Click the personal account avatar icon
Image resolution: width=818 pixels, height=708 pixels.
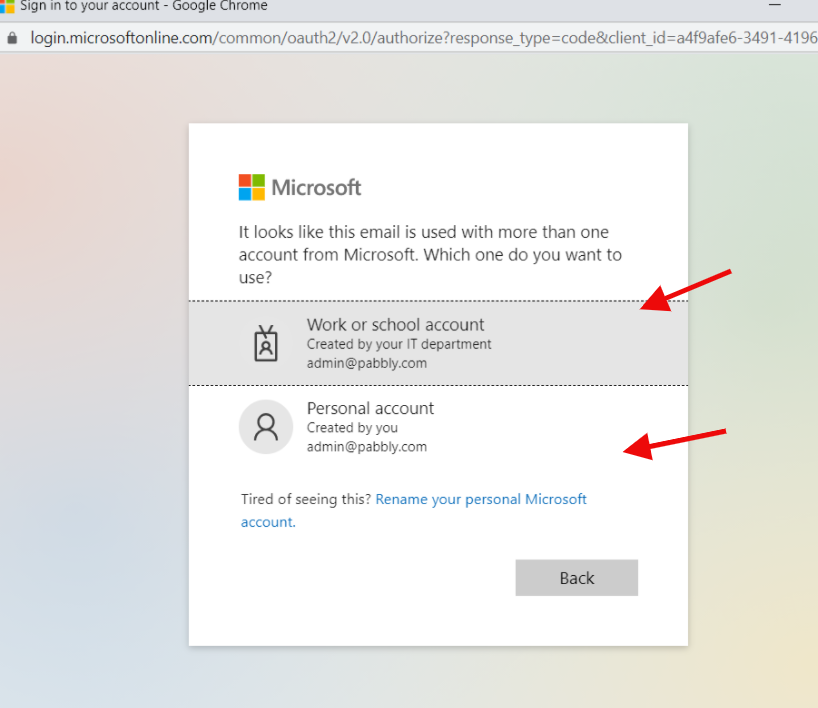click(x=266, y=427)
